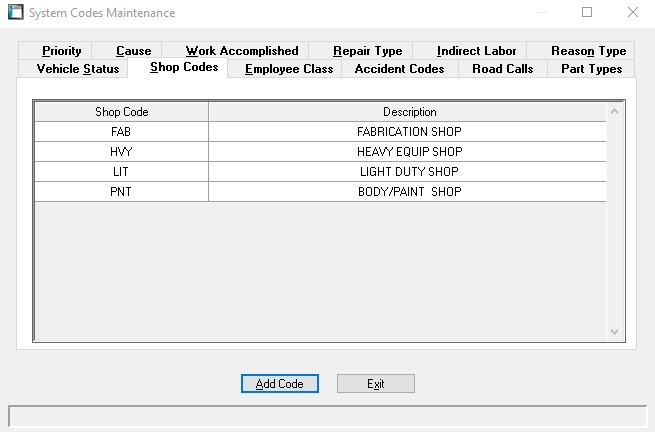The width and height of the screenshot is (655, 432).
Task: Switch to the Reason Type tab
Action: tap(588, 51)
